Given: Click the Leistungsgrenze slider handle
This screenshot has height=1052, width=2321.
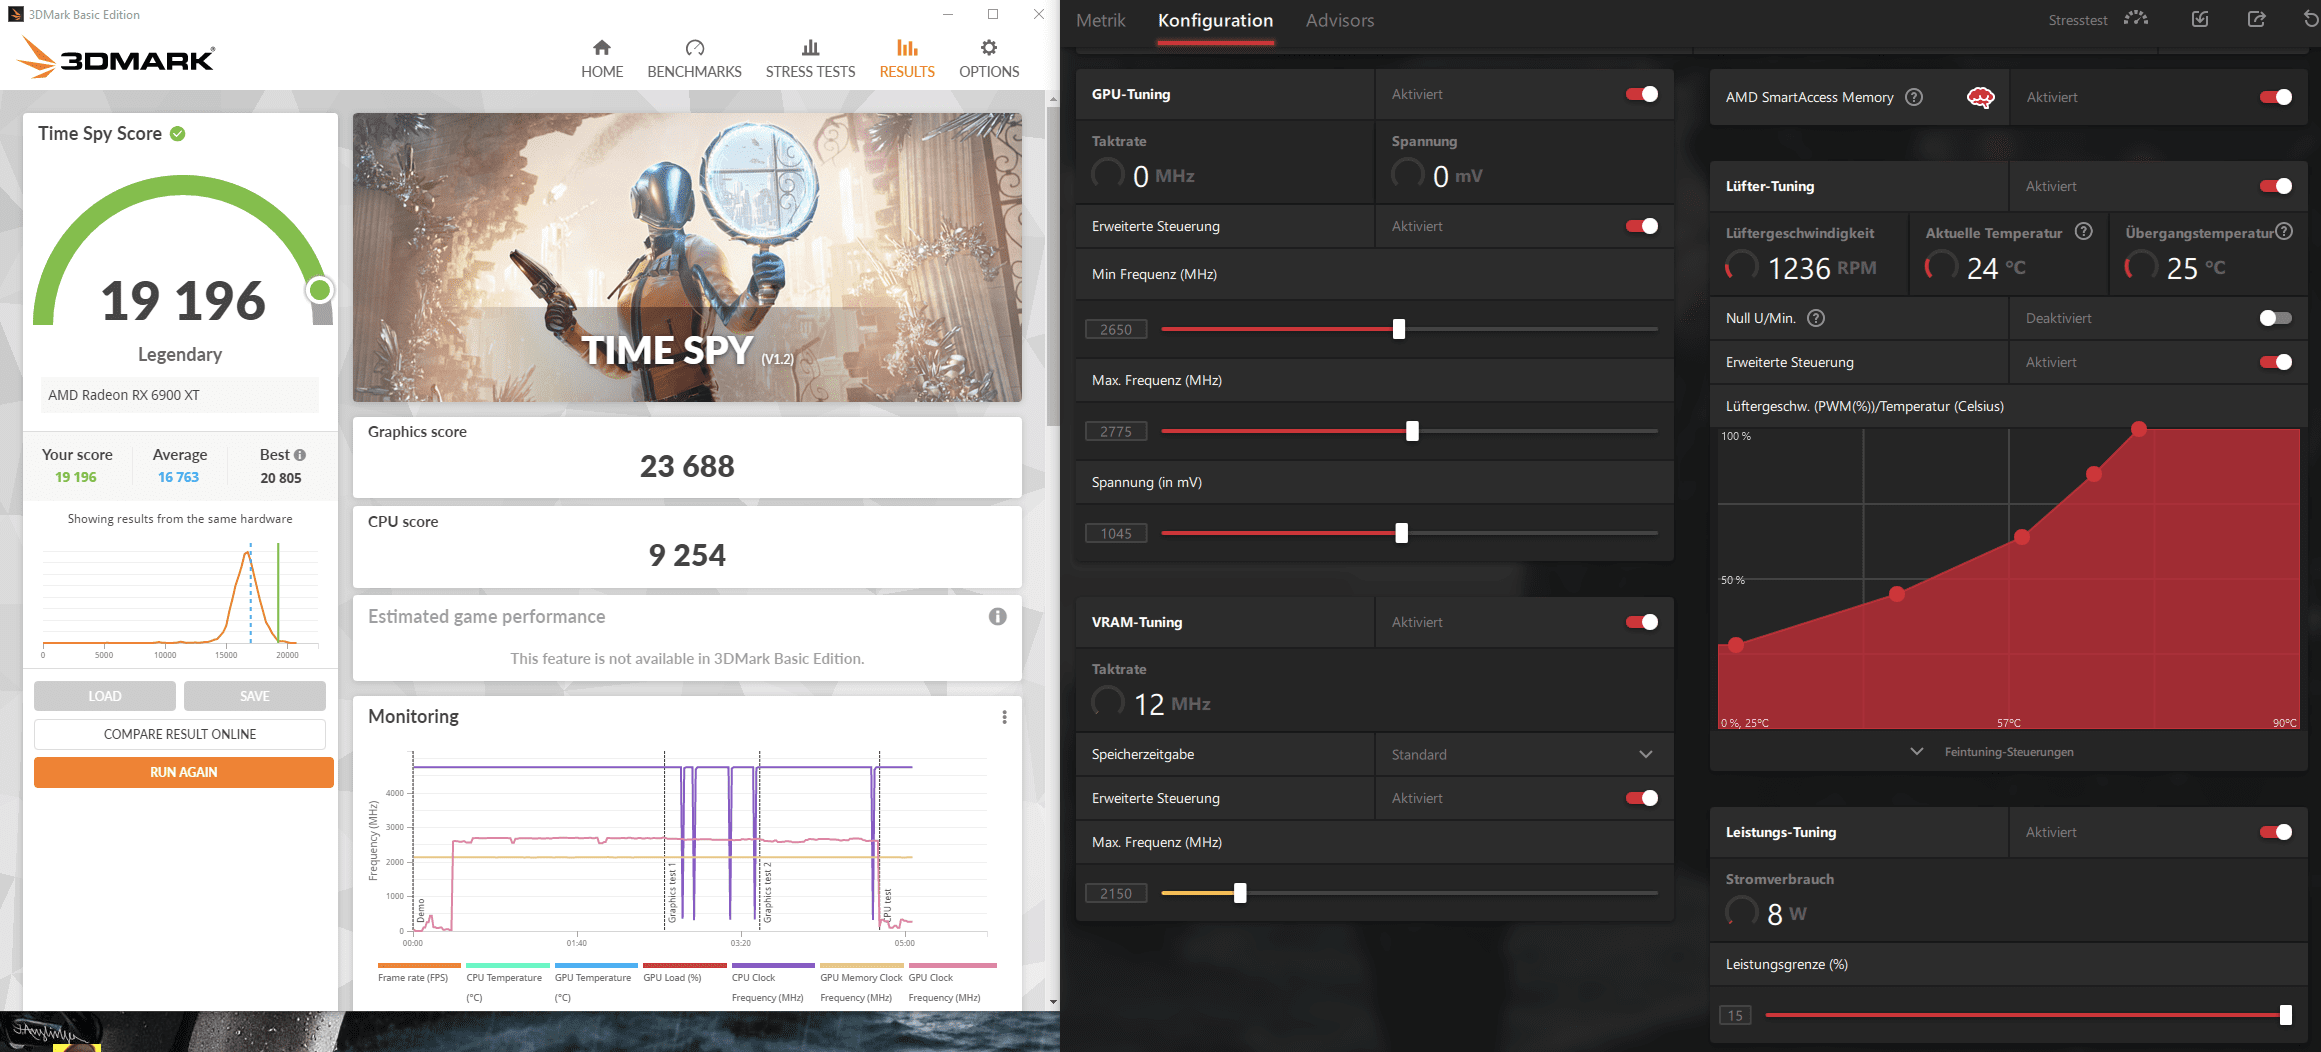Looking at the screenshot, I should (2286, 1015).
